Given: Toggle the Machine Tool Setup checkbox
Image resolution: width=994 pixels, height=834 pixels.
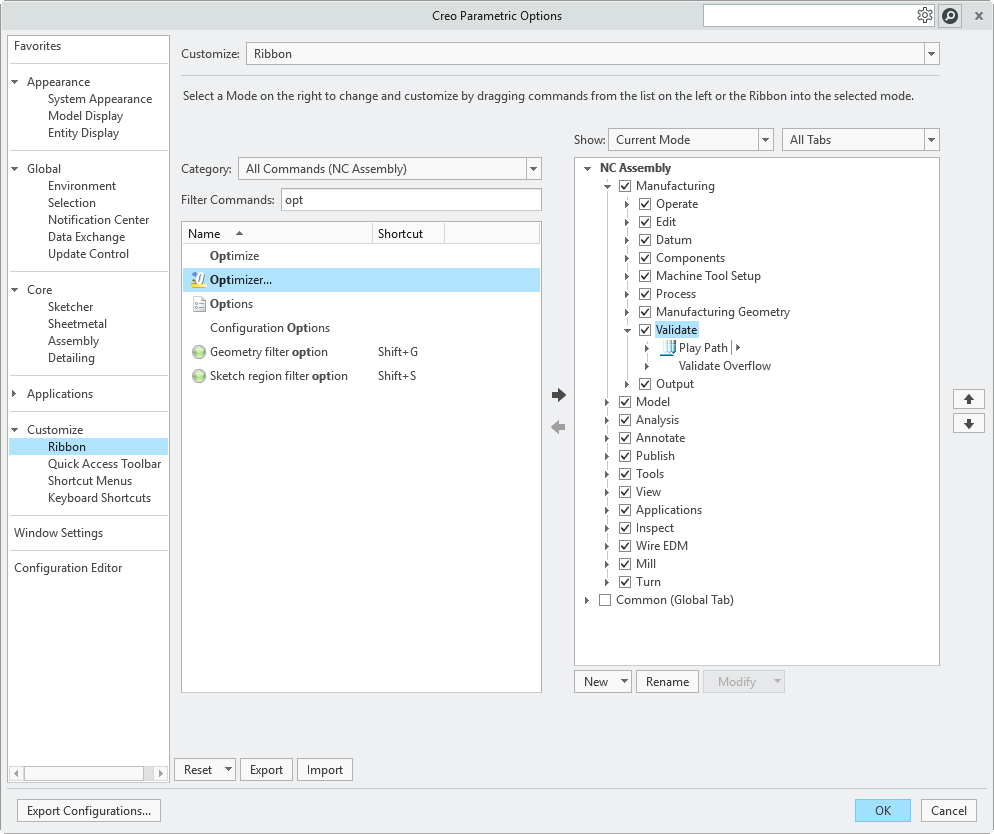Looking at the screenshot, I should pos(645,276).
